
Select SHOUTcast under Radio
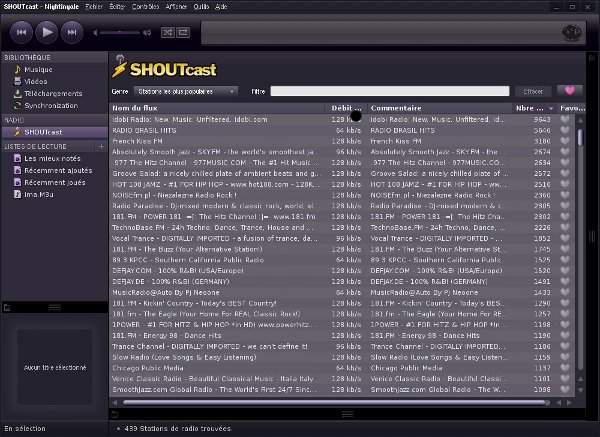55,132
